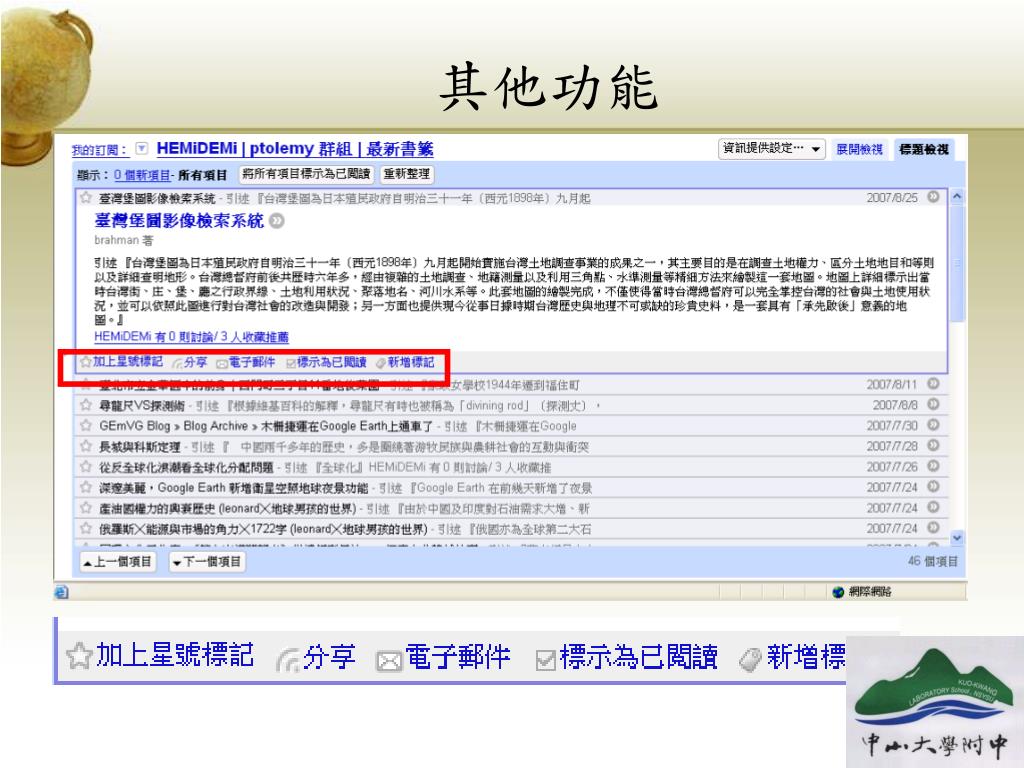The width and height of the screenshot is (1024, 768).
Task: Click scrollbar down arrow in feed list
Action: (957, 538)
